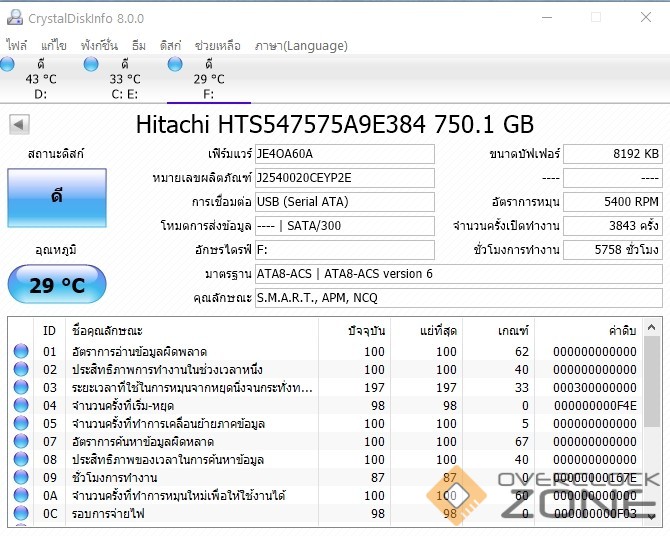This screenshot has width=670, height=536.
Task: Click the scroll down arrow of attribute list
Action: coord(652,517)
